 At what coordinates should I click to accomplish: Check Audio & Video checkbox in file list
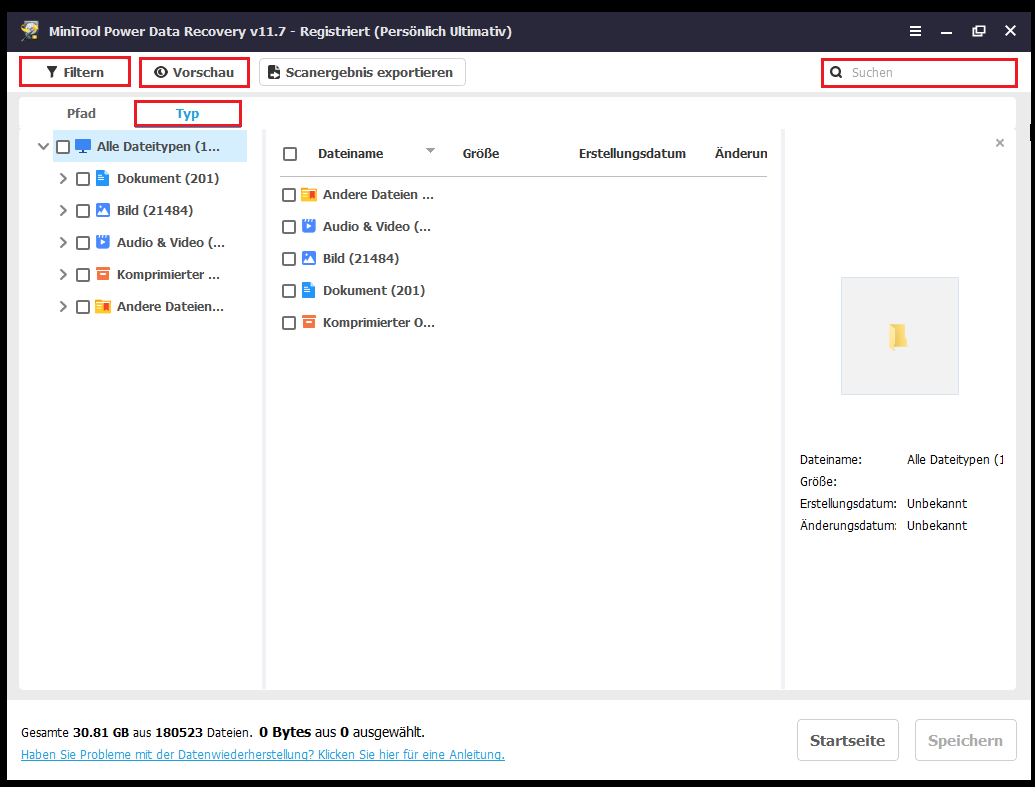tap(288, 227)
